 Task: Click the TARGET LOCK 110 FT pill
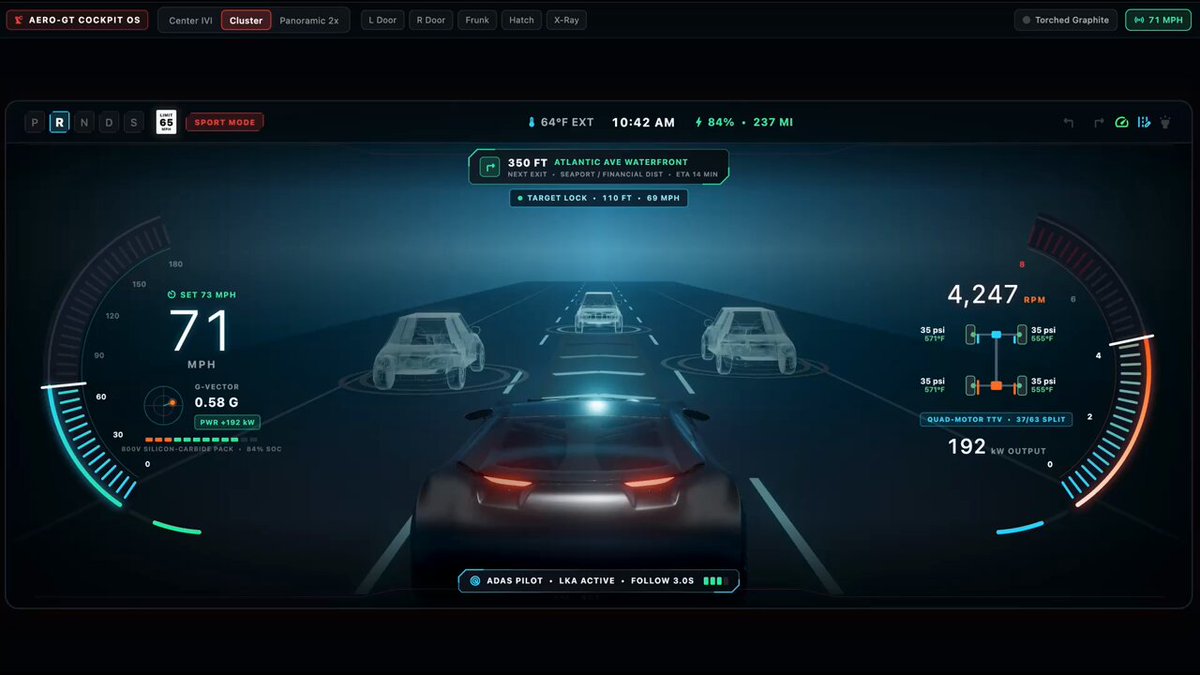tap(598, 199)
